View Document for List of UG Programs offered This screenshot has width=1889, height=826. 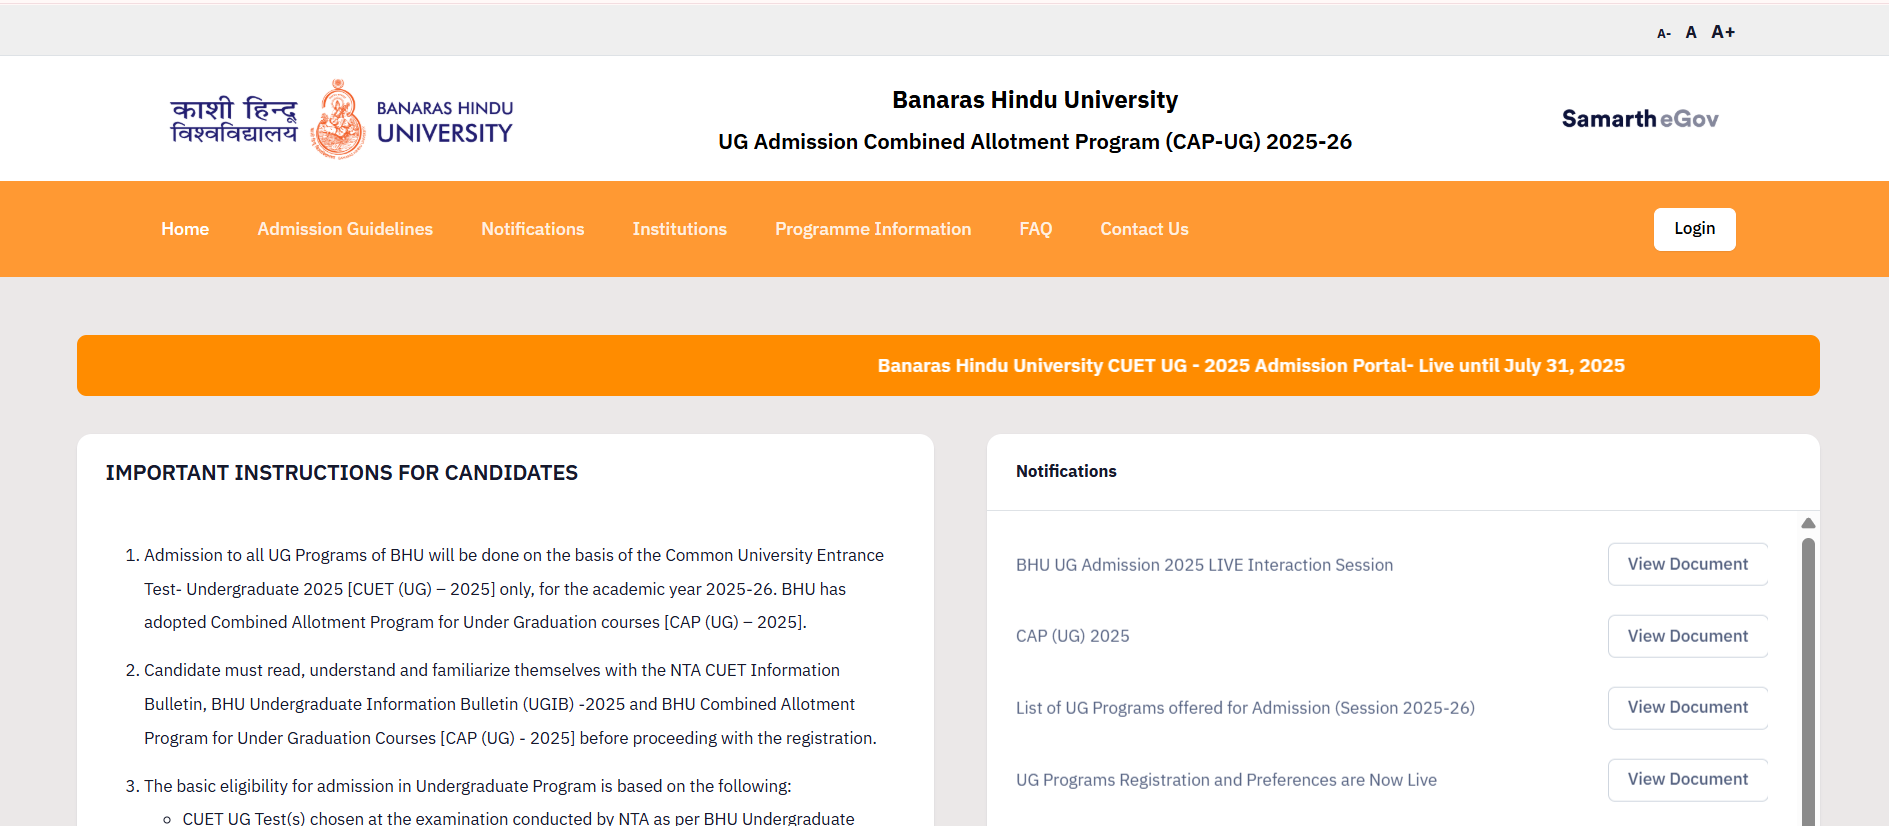point(1687,707)
